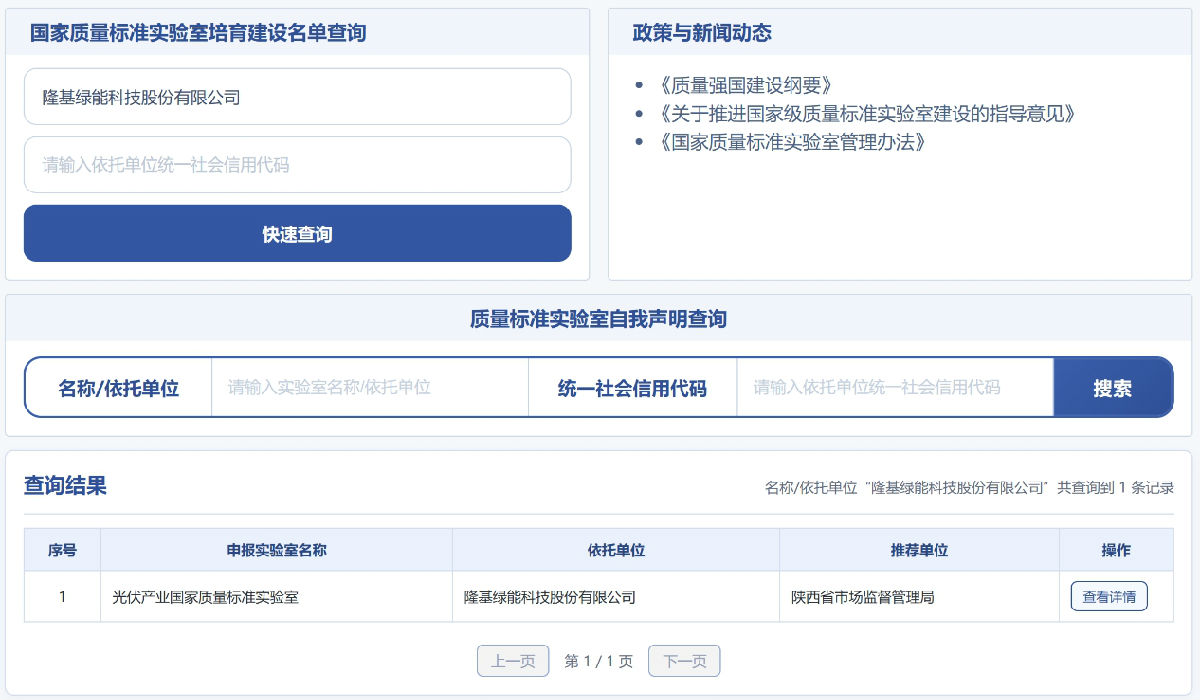Click the 名称/依托单位 field label
This screenshot has height=700, width=1200.
click(117, 387)
